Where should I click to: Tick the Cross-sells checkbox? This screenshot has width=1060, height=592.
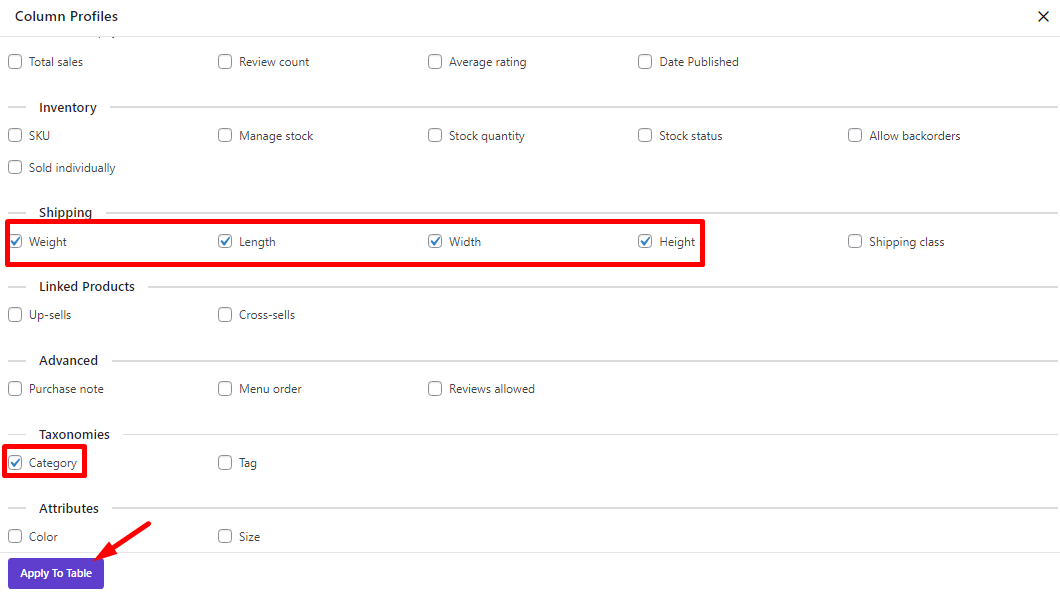point(225,314)
